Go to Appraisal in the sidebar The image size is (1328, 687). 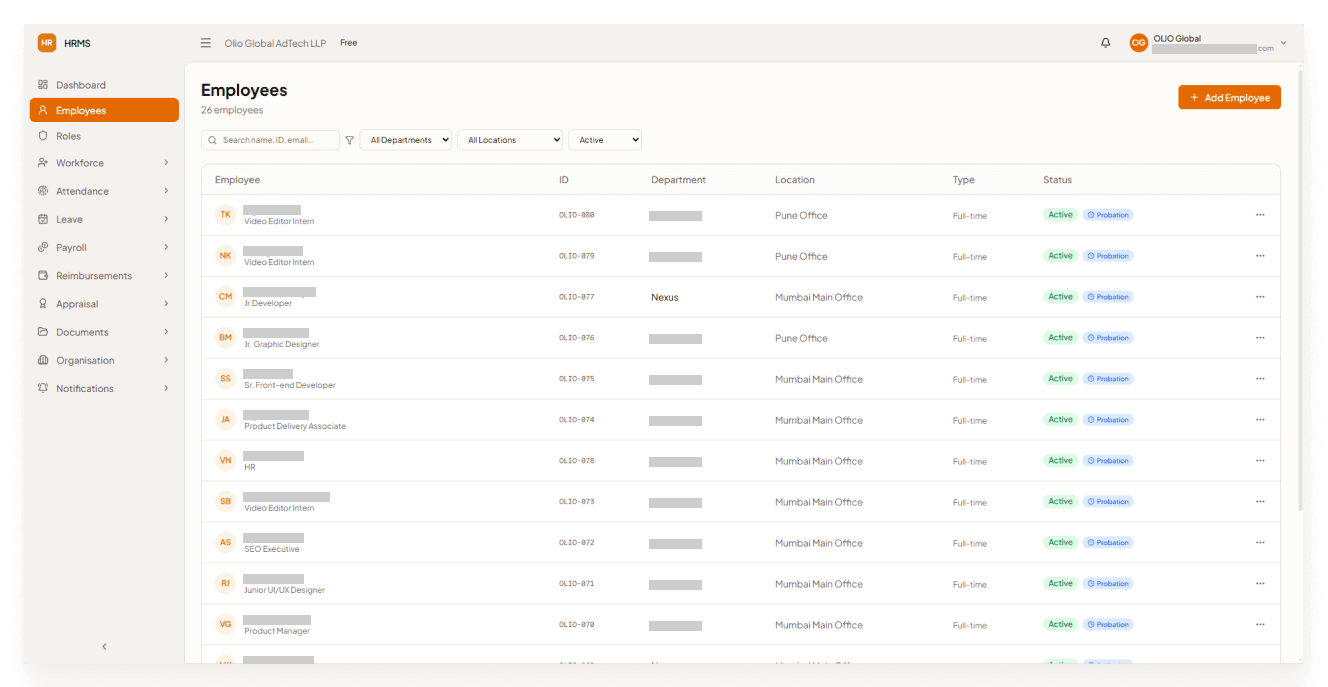[104, 304]
